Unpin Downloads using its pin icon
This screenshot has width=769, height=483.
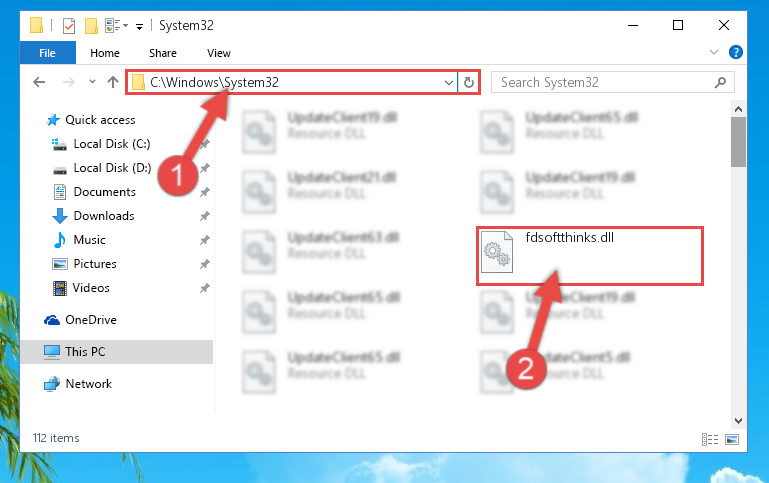(x=205, y=216)
